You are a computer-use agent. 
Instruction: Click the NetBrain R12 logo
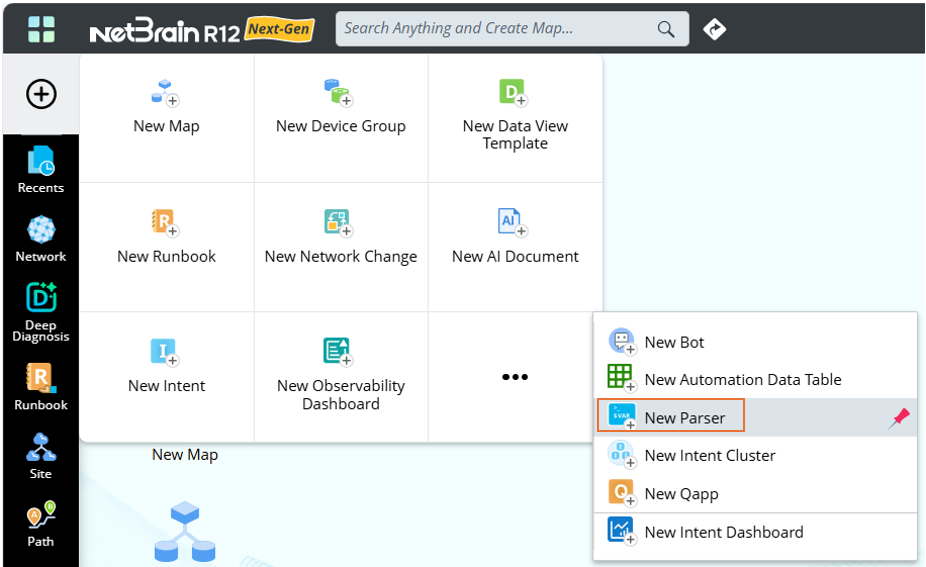[165, 31]
